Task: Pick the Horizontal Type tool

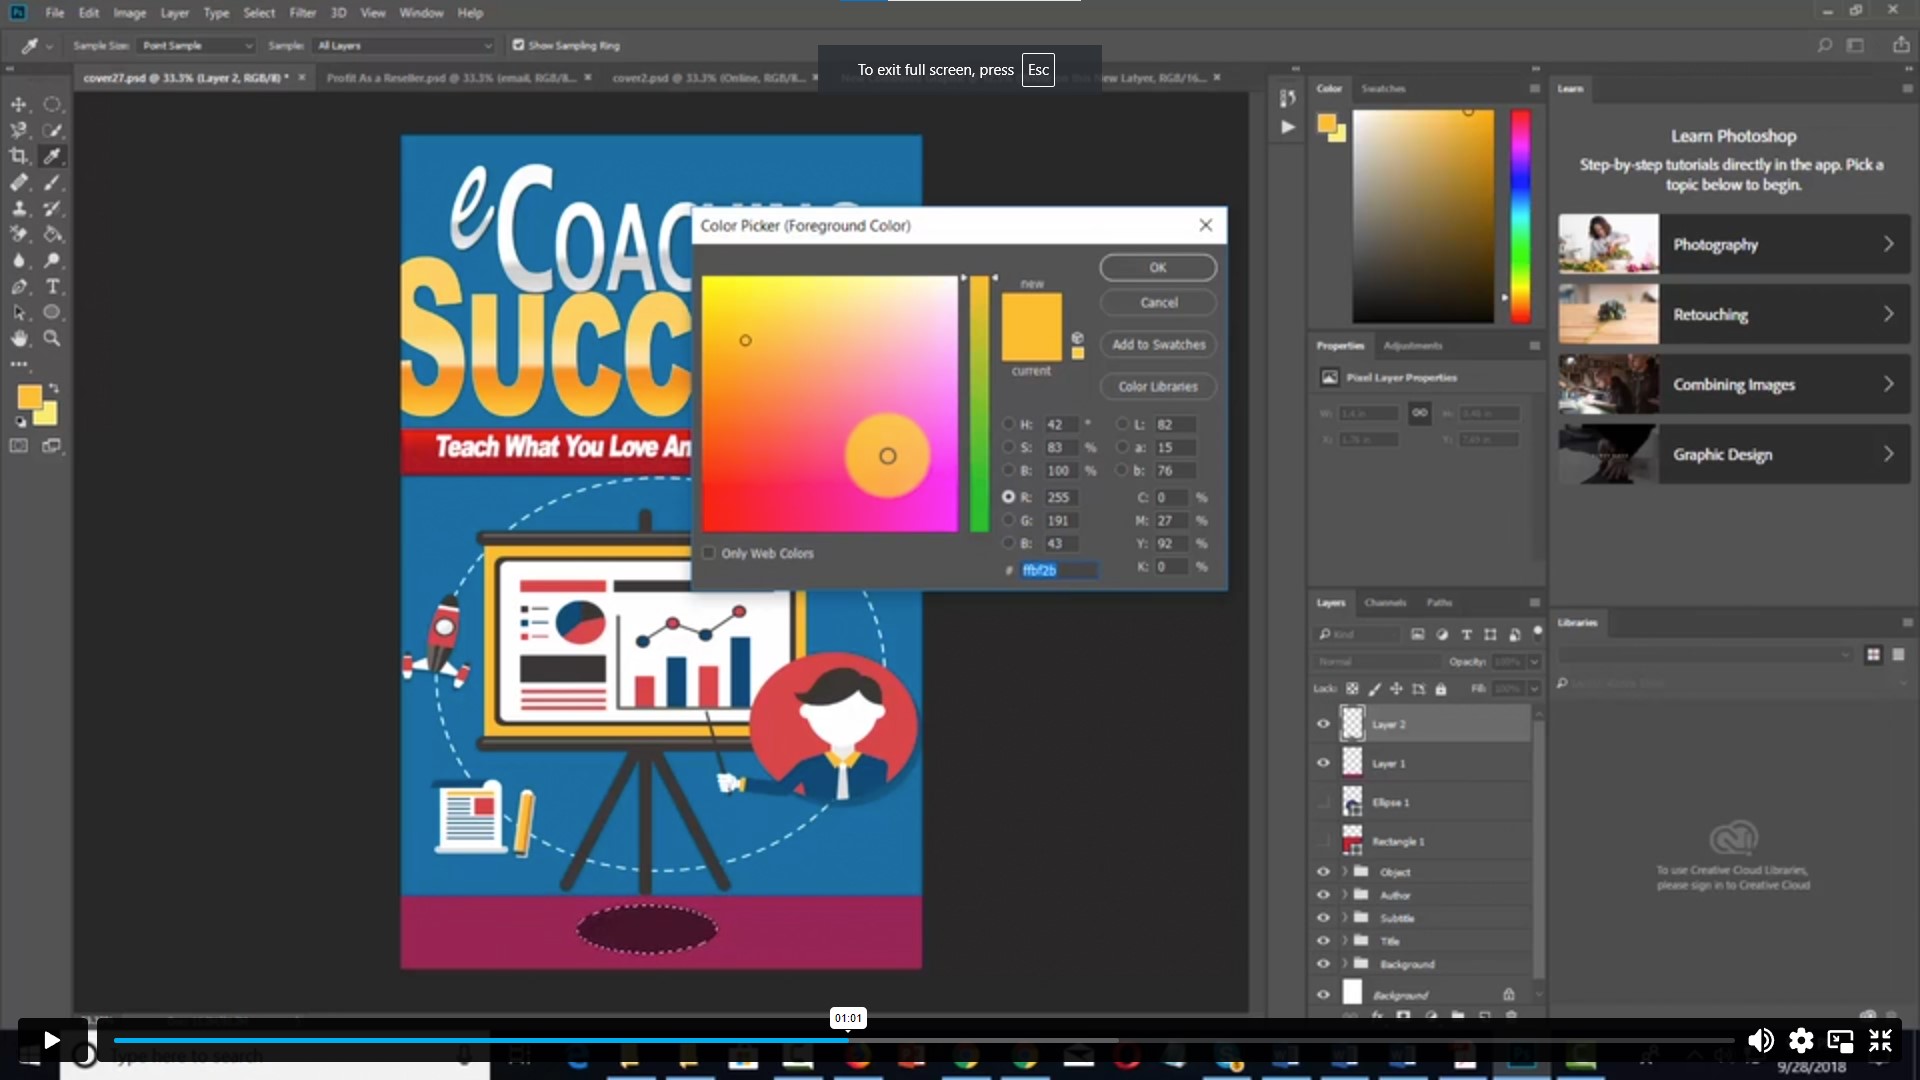Action: 53,287
